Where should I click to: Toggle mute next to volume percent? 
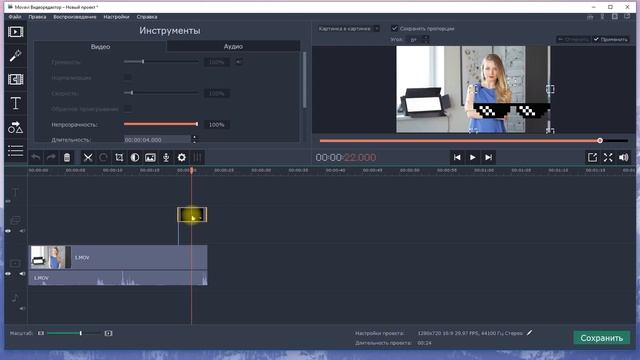pos(238,62)
